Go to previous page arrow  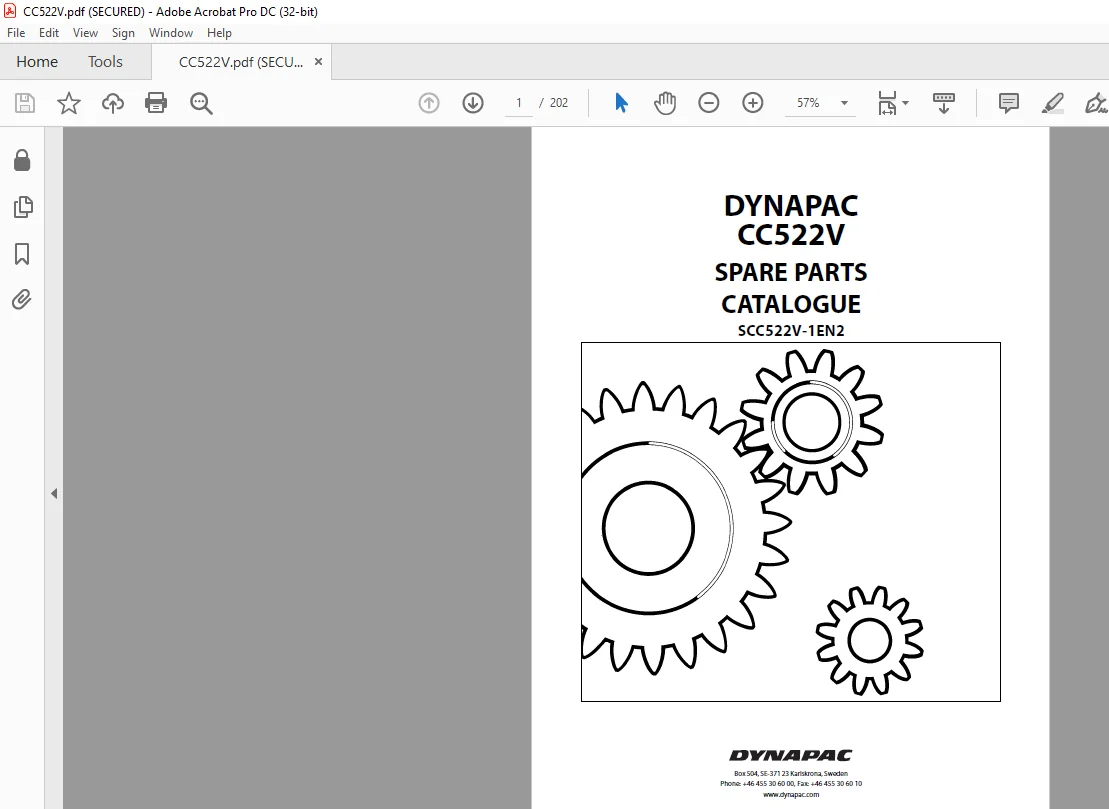point(429,103)
